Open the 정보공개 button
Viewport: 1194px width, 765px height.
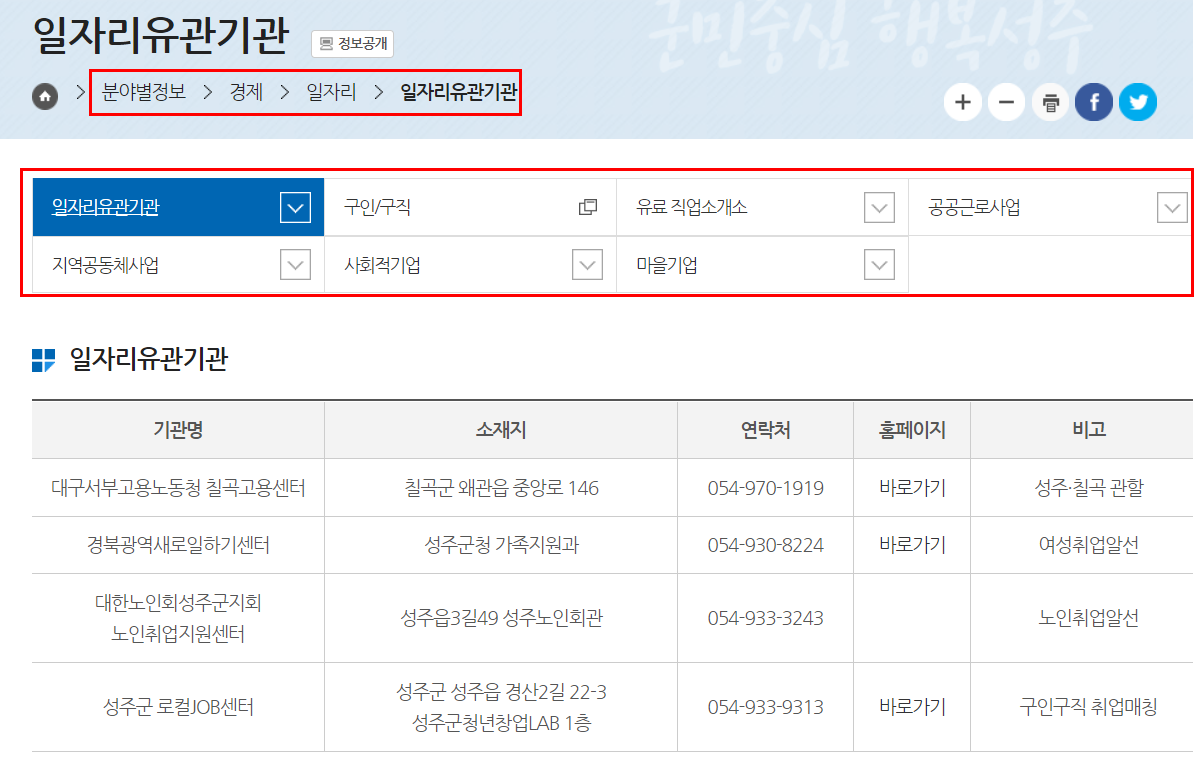(x=353, y=43)
